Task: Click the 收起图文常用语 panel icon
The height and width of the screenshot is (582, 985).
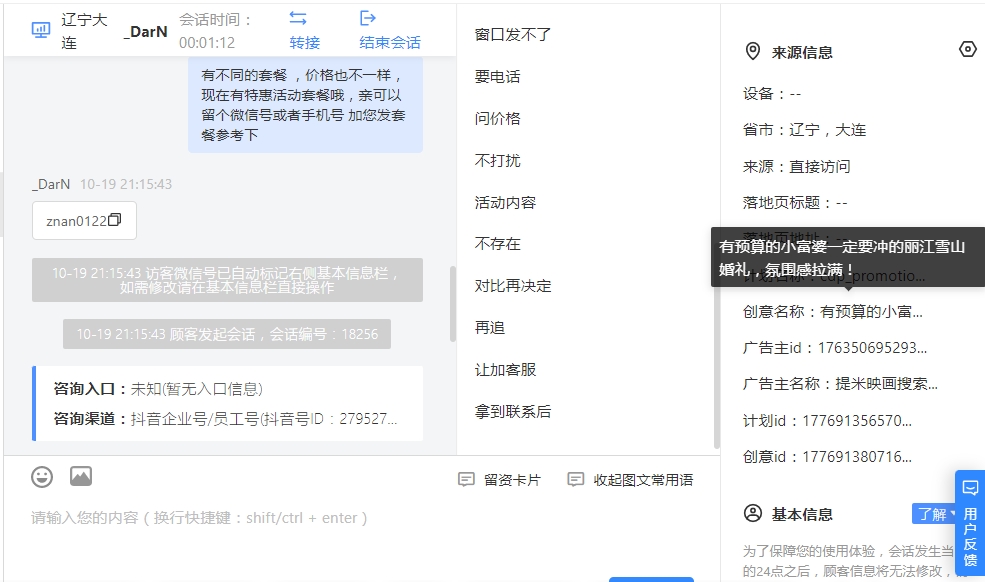Action: [x=575, y=480]
